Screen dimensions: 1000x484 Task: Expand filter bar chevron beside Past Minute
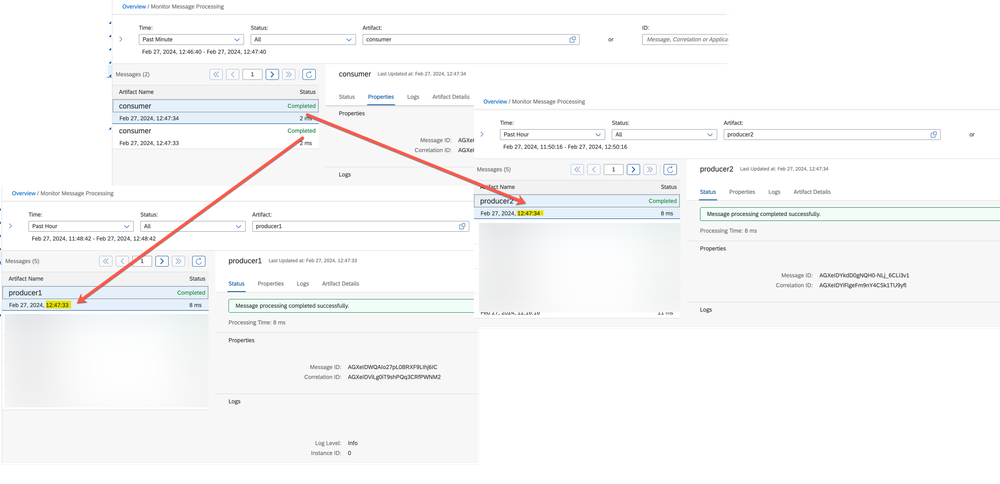tap(121, 39)
